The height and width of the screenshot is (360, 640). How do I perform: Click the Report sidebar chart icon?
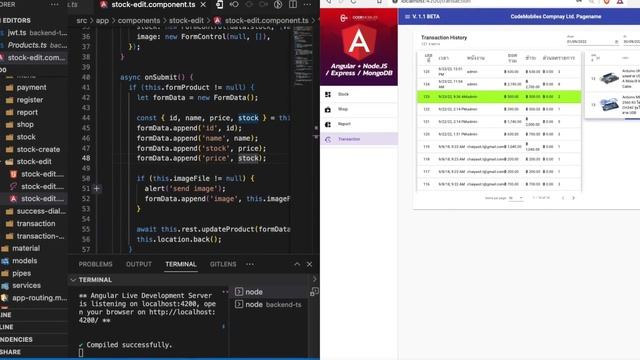point(328,124)
